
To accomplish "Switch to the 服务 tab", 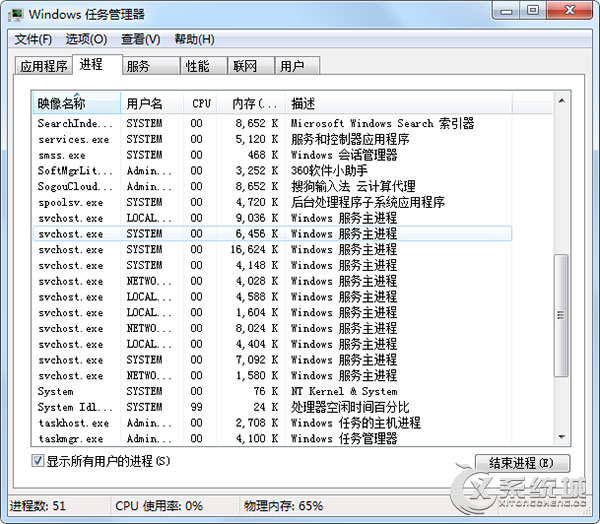I will 151,66.
